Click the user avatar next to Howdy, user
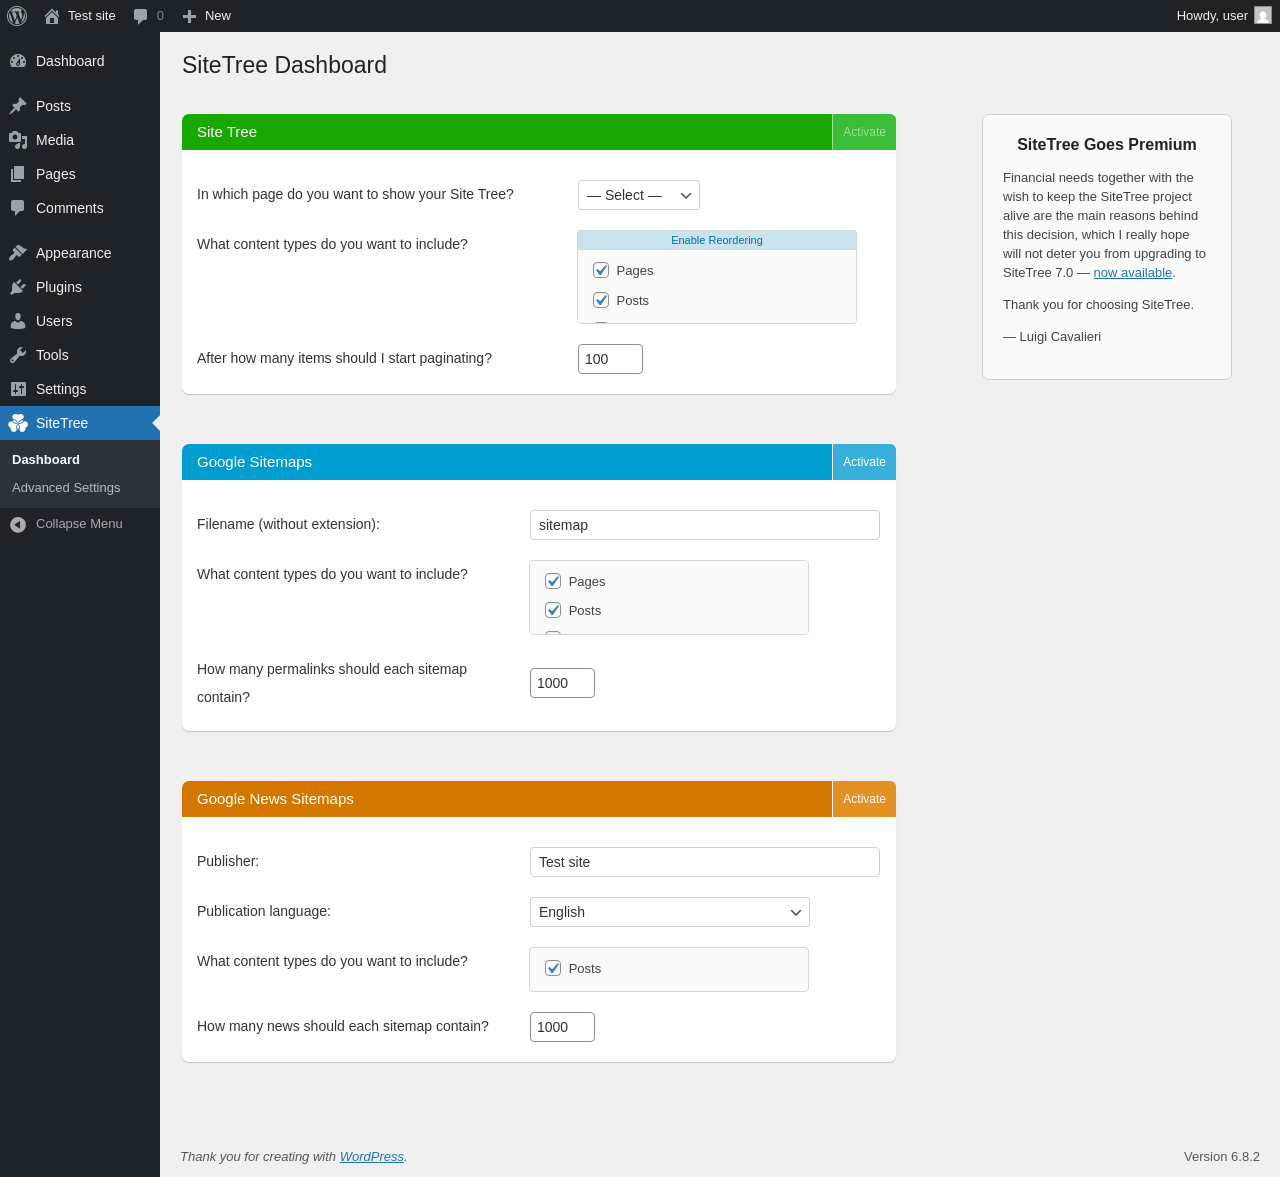Image resolution: width=1280 pixels, height=1177 pixels. [1263, 16]
